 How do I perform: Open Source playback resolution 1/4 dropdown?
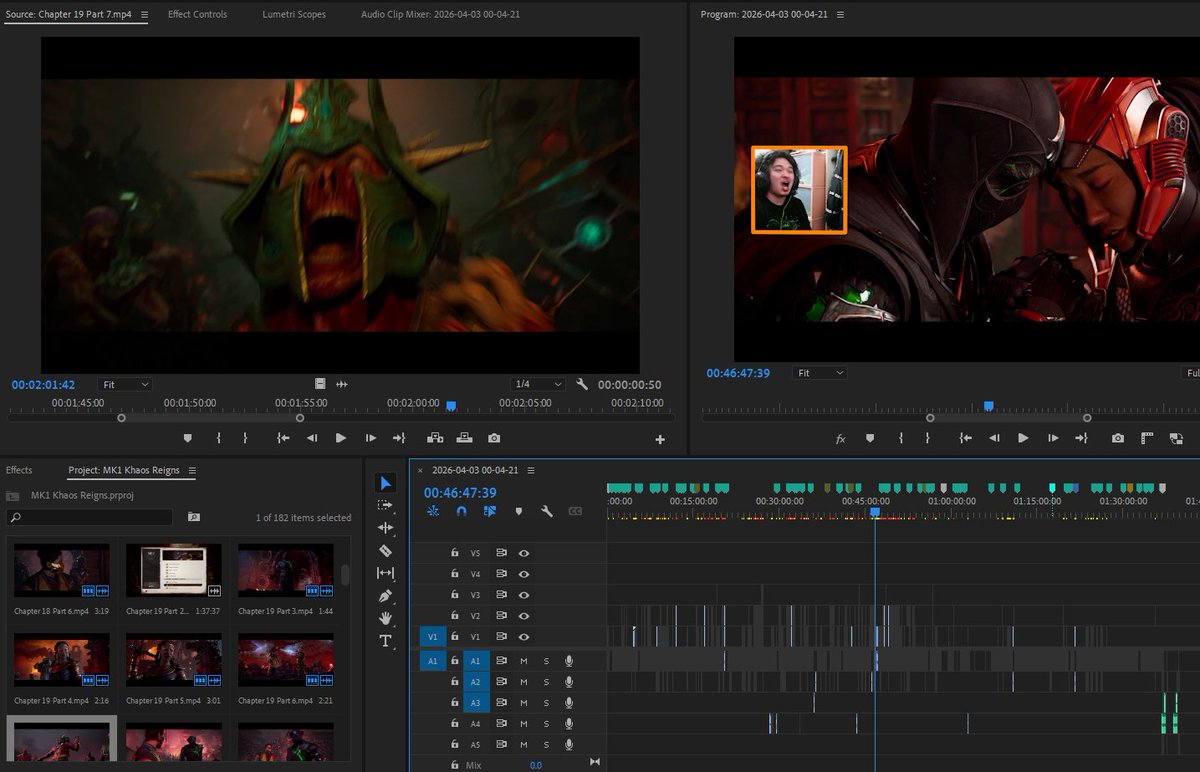538,384
